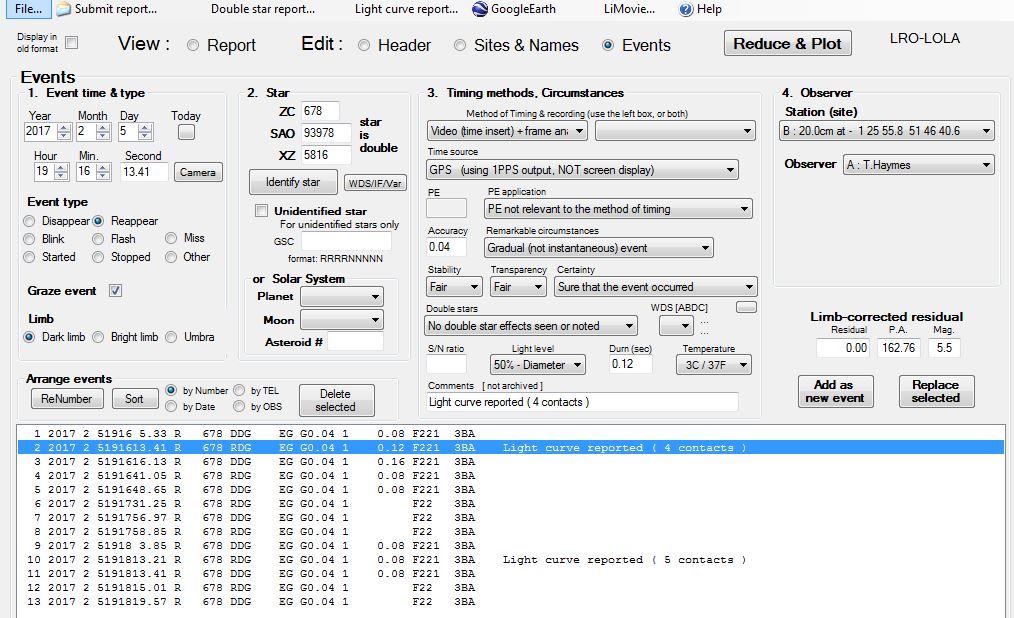Screen dimensions: 1014x618
Task: Choose the Bright limb radio option
Action: tap(98, 337)
